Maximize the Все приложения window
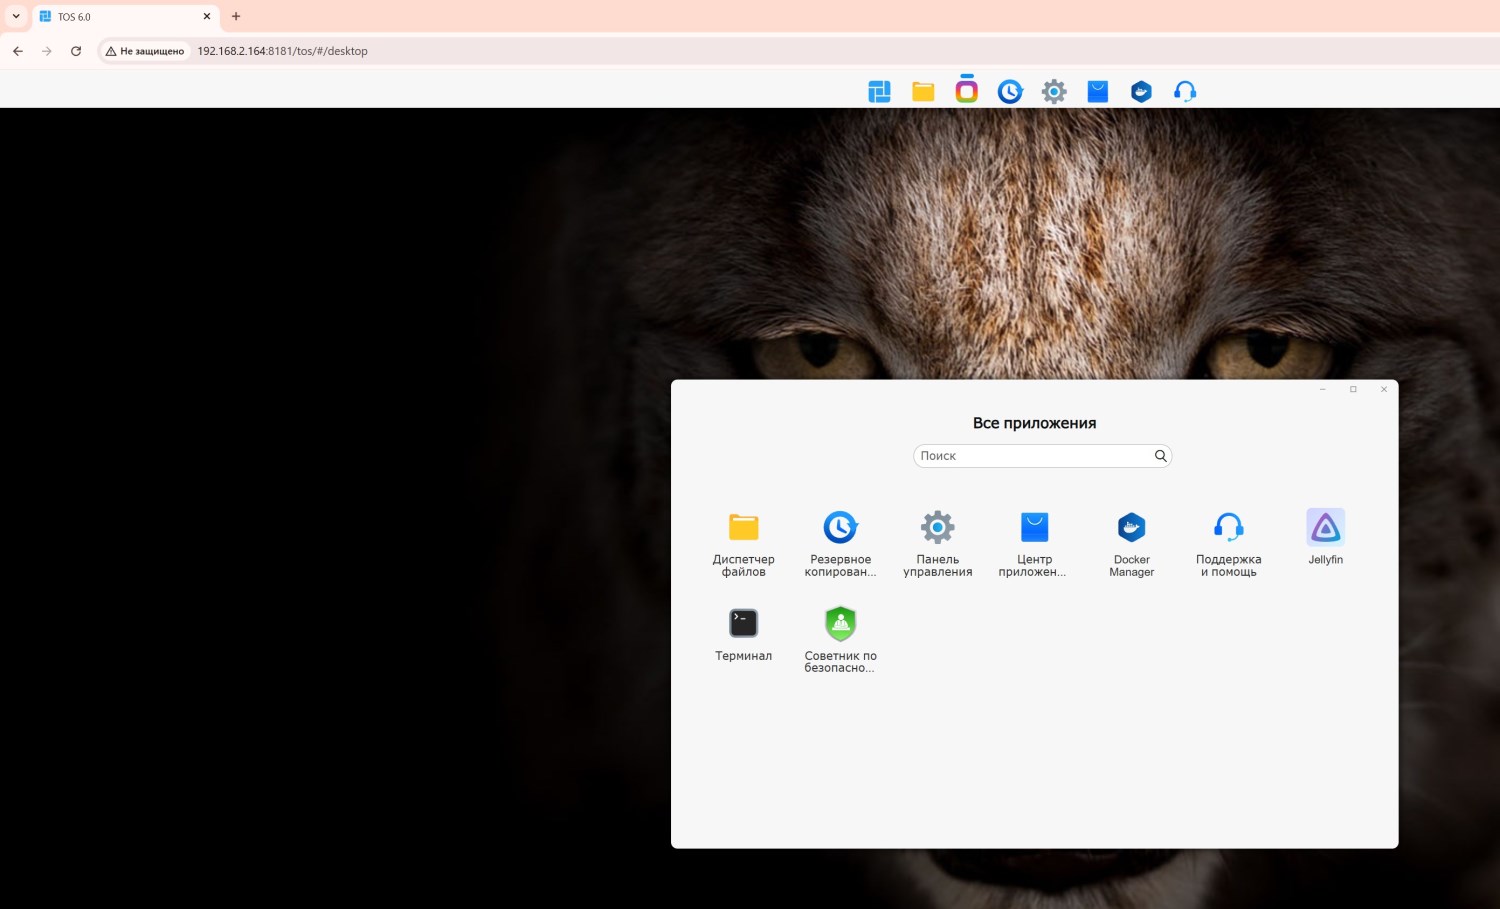 pos(1353,389)
